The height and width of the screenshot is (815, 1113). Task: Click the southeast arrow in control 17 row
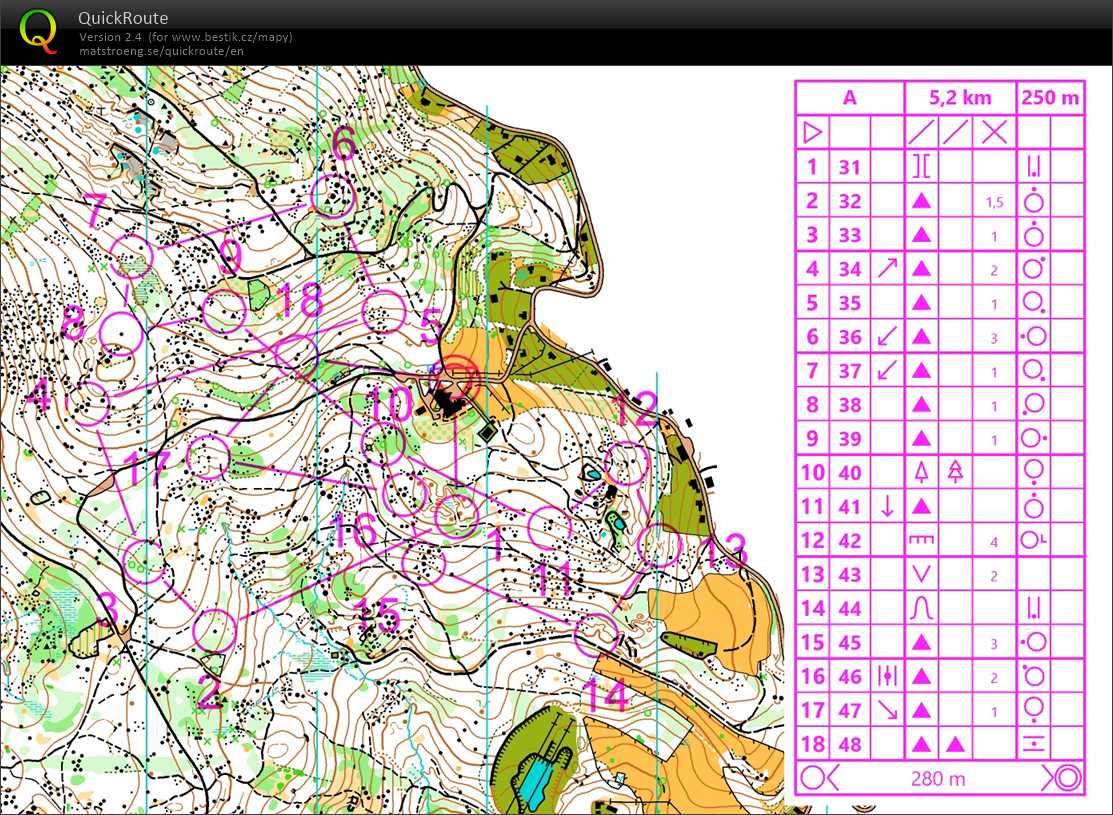click(886, 710)
